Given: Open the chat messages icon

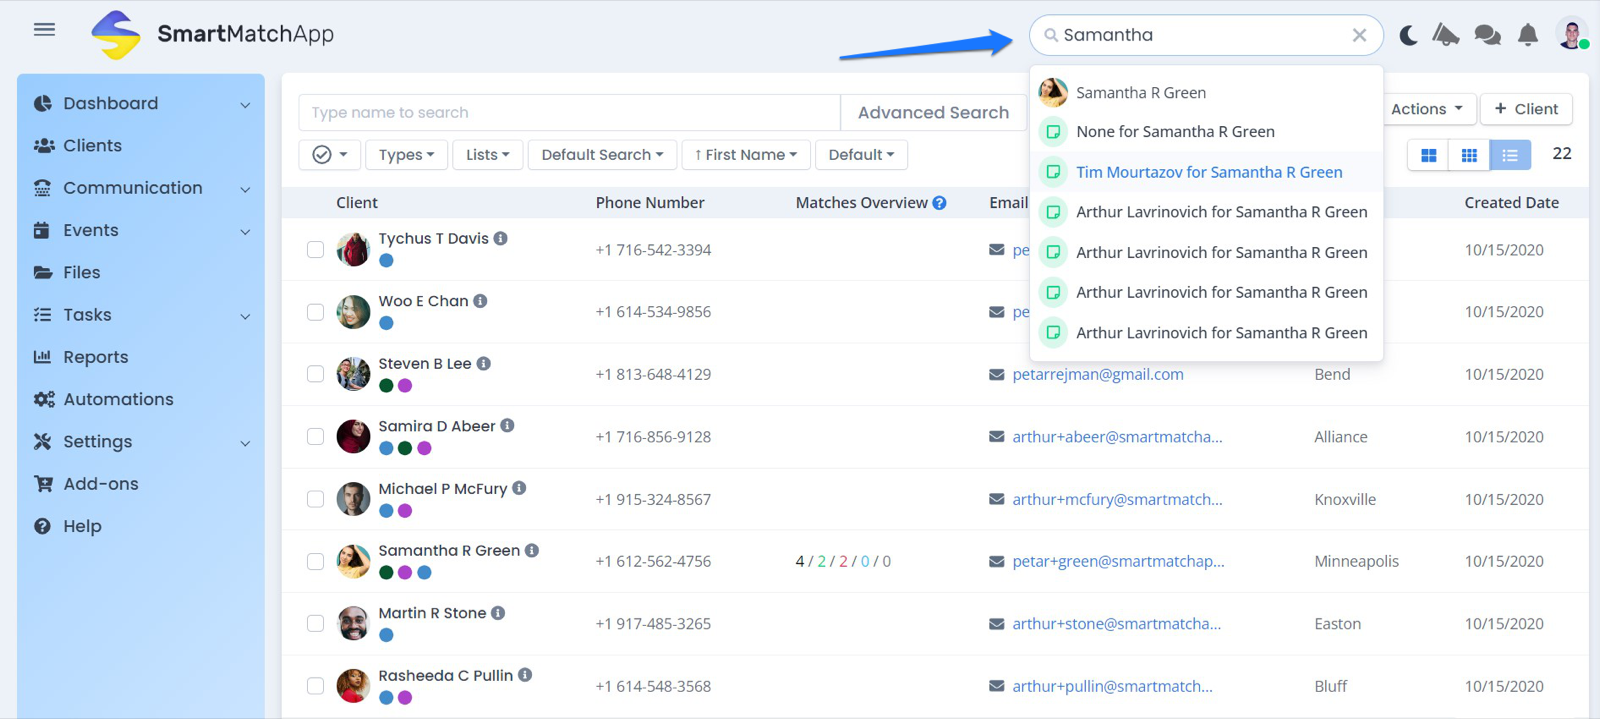Looking at the screenshot, I should (x=1487, y=36).
